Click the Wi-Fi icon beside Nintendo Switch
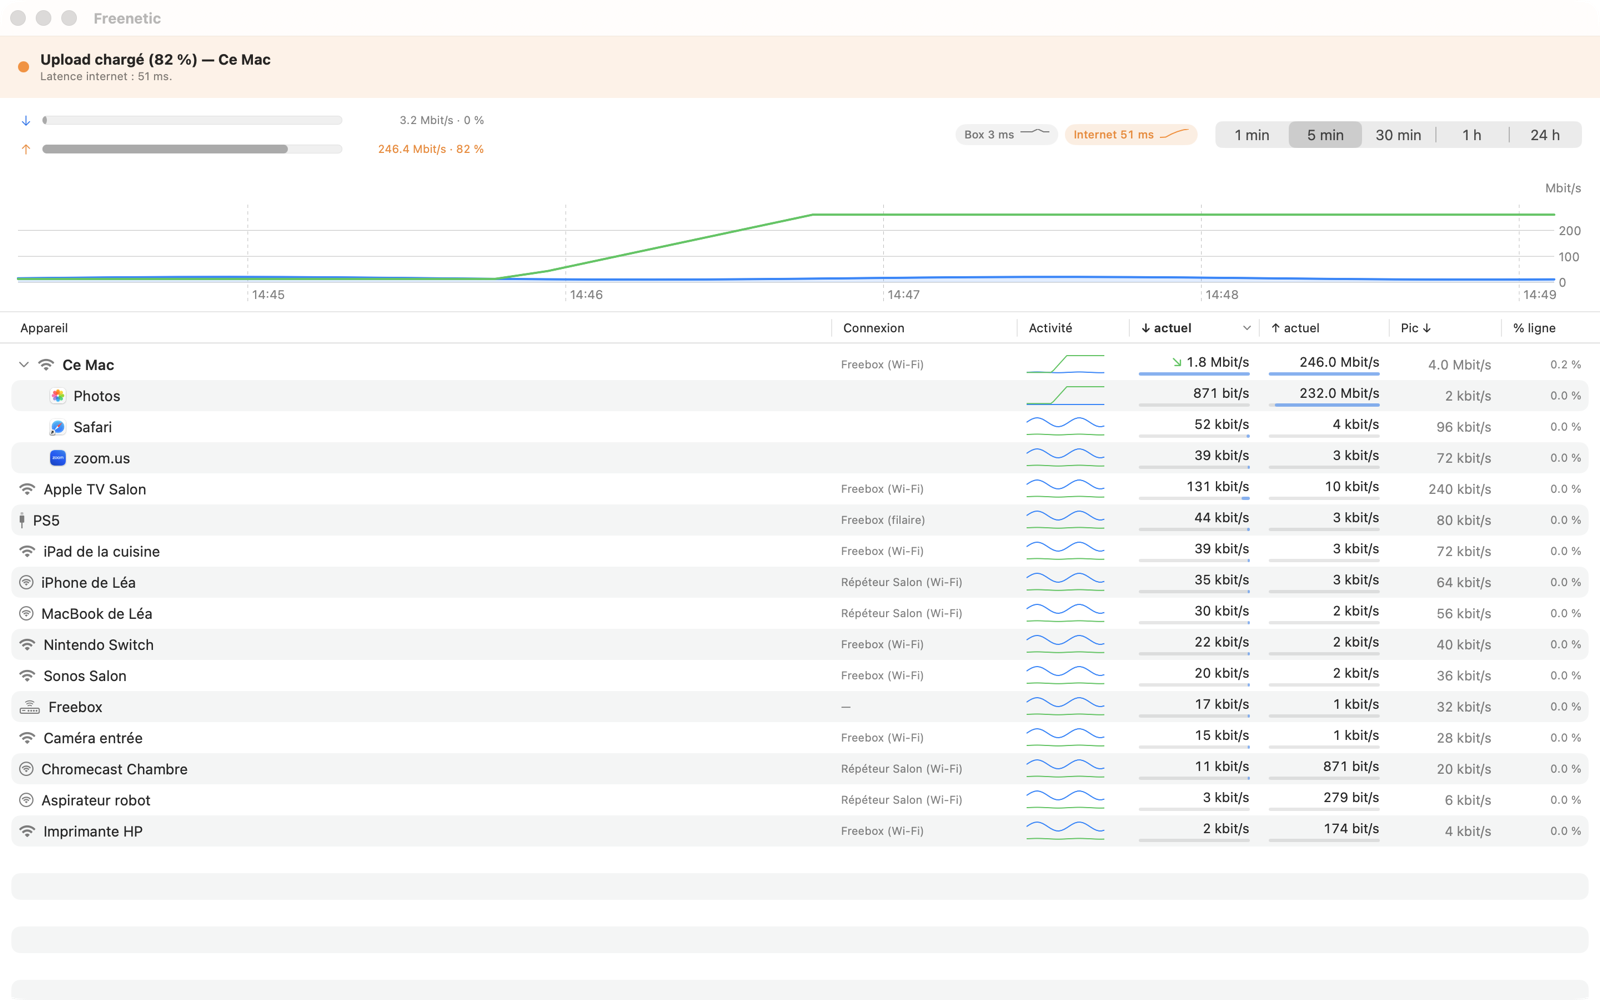 click(27, 645)
